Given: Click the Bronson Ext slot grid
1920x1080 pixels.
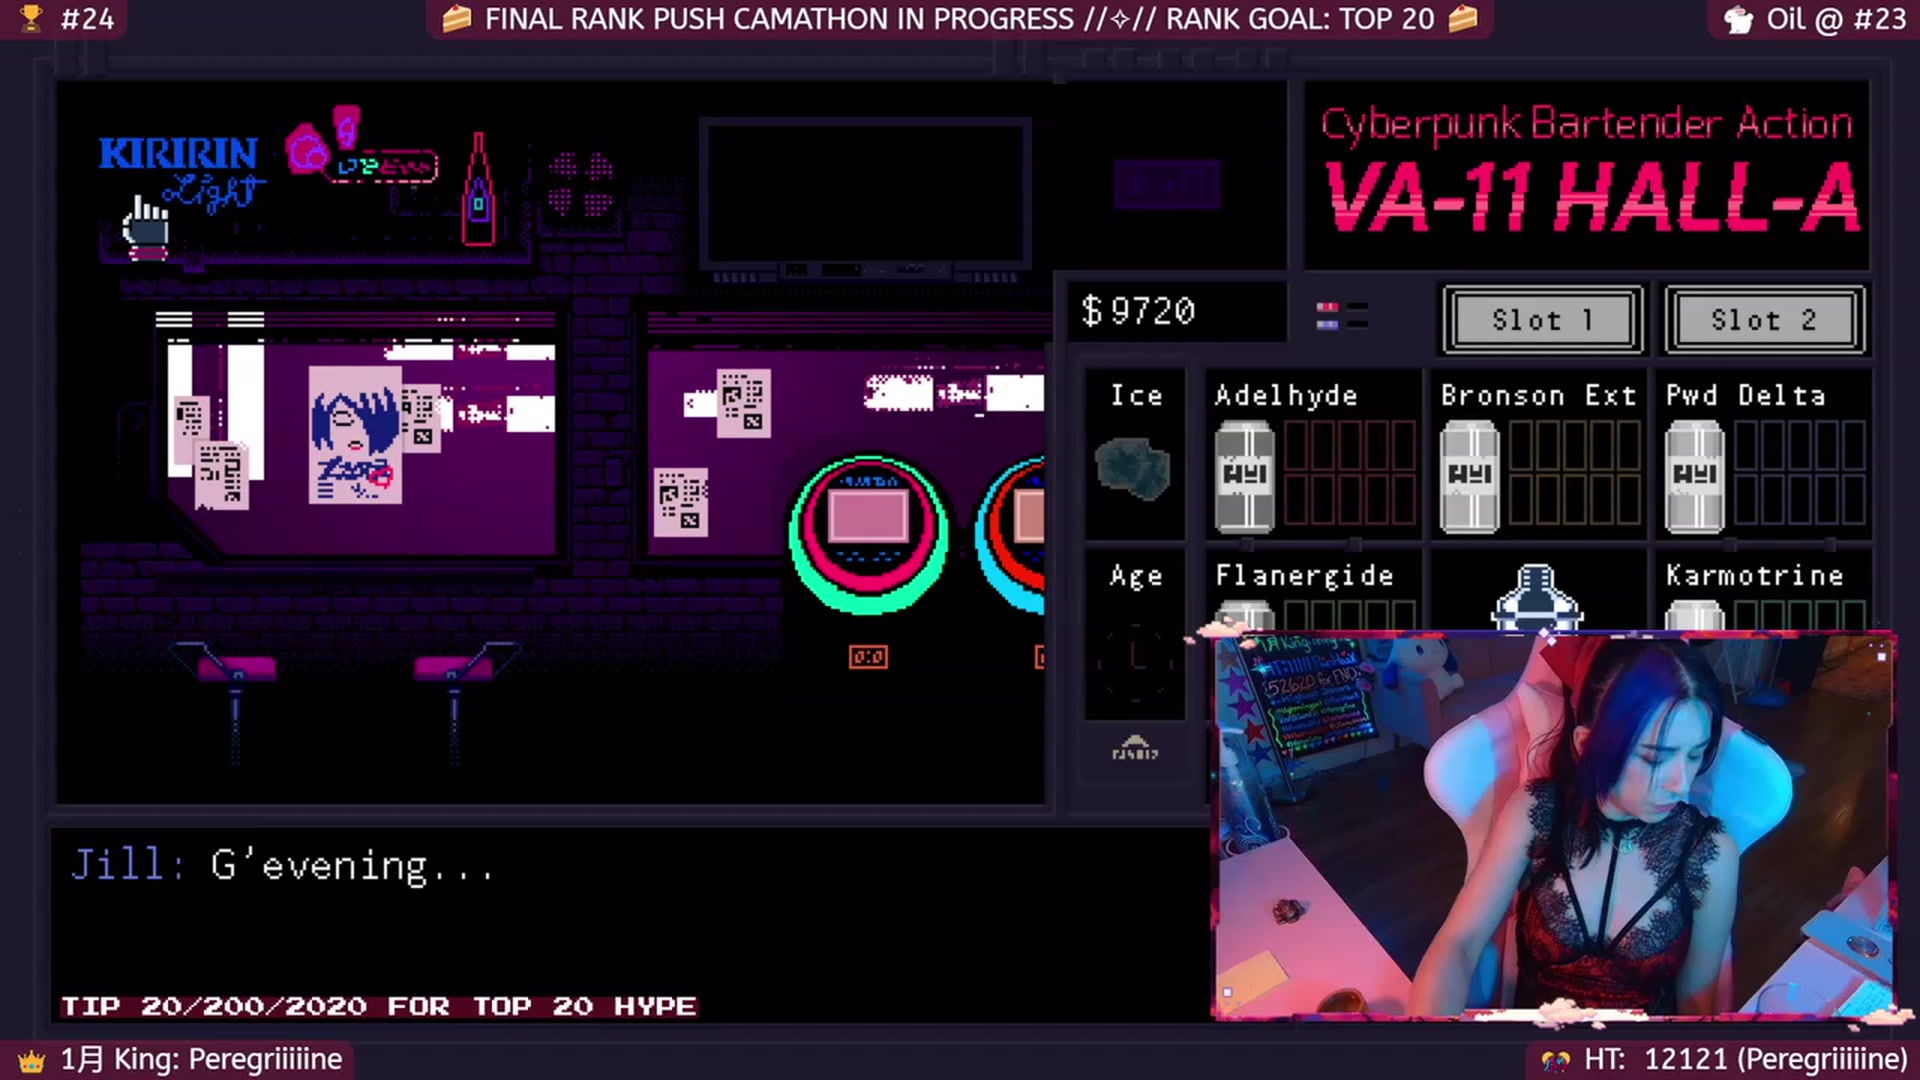Looking at the screenshot, I should [1574, 473].
